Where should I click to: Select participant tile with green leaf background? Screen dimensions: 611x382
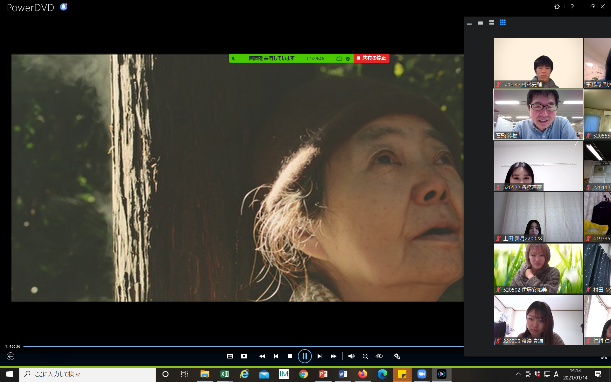(538, 269)
